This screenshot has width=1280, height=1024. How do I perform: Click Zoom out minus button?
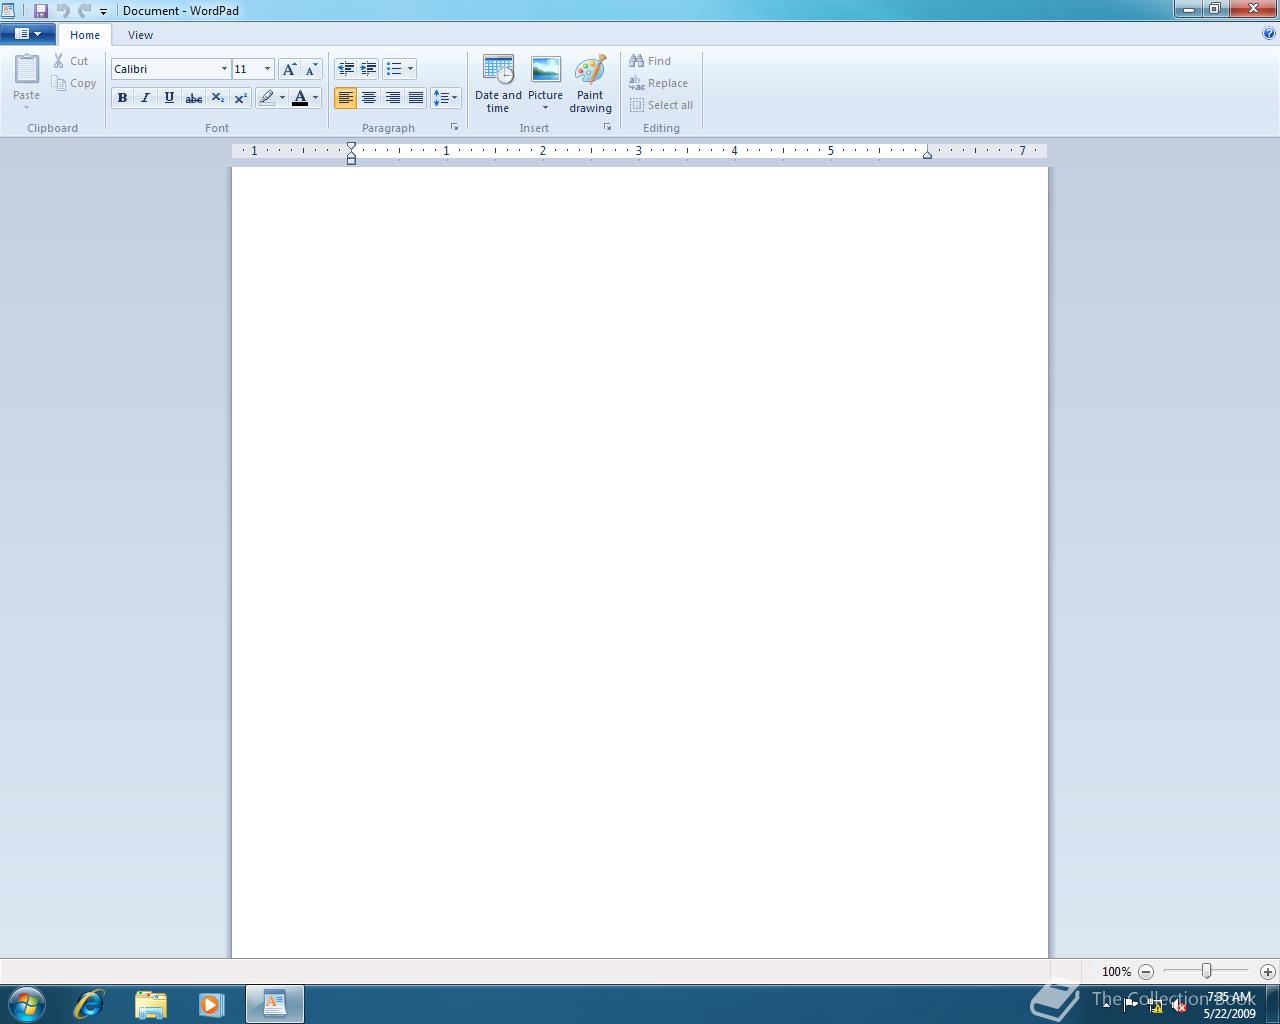coord(1146,971)
